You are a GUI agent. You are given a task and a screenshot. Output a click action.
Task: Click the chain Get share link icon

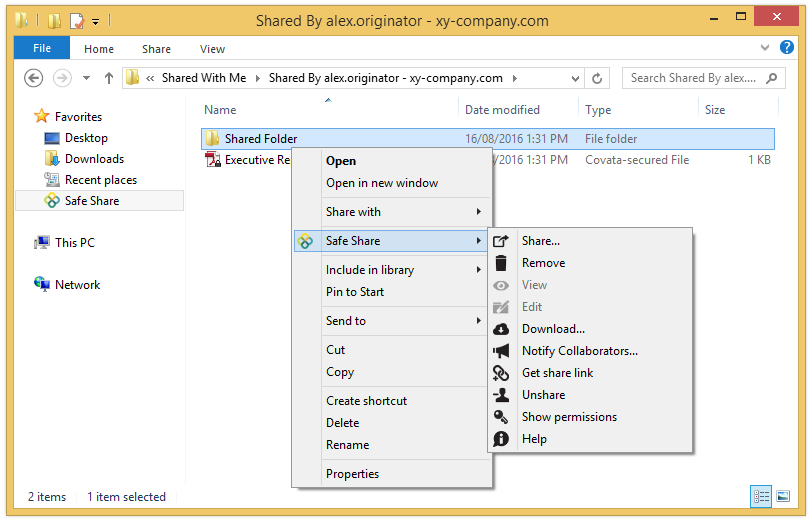[x=502, y=373]
